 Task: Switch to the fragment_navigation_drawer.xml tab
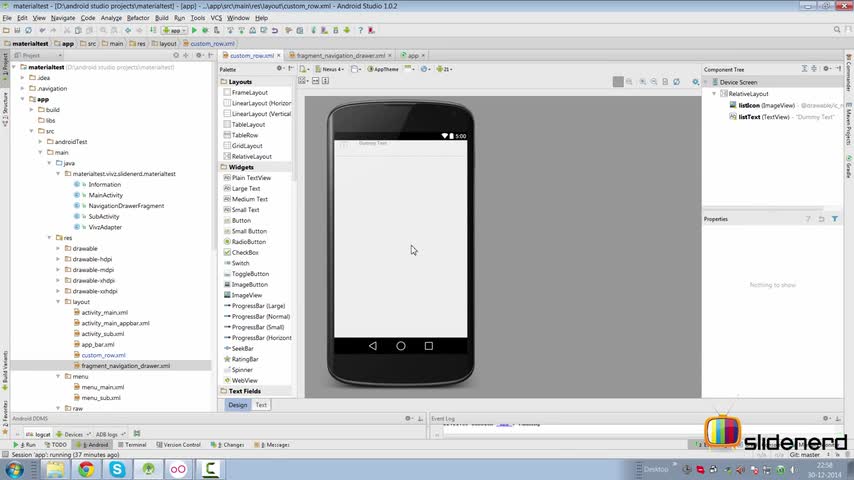340,56
